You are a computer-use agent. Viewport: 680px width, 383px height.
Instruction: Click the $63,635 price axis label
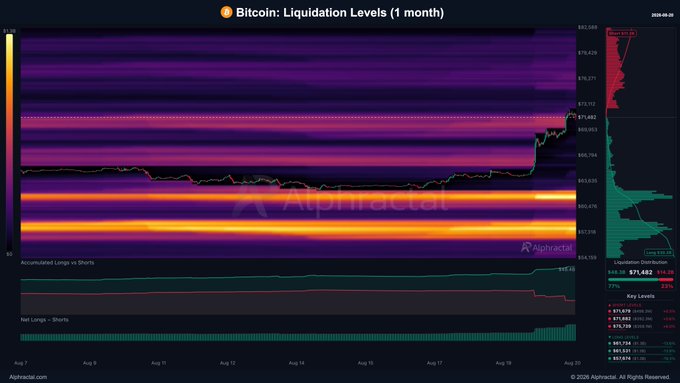[587, 181]
